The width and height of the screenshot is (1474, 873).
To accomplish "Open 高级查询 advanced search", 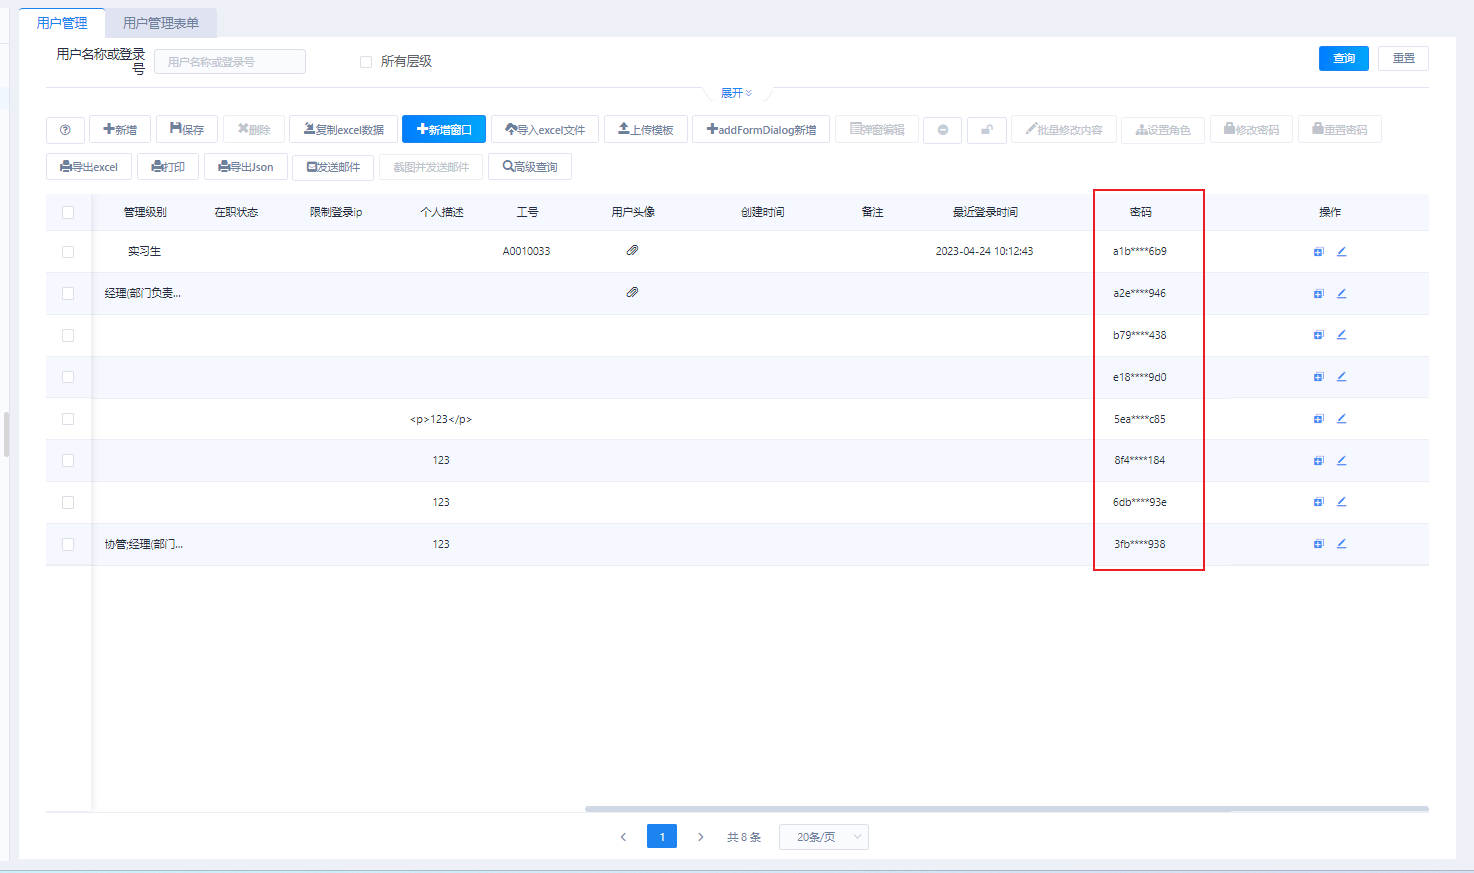I will tap(530, 167).
